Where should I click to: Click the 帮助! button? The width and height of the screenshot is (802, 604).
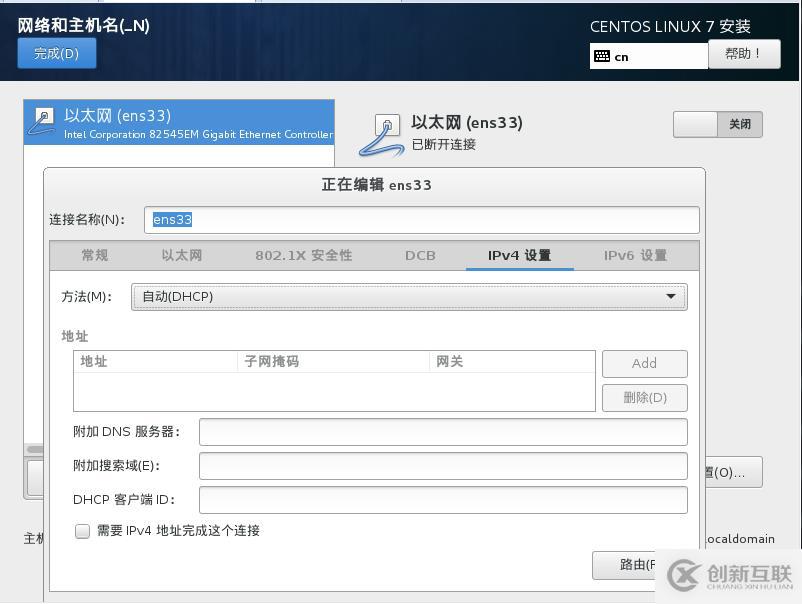746,54
